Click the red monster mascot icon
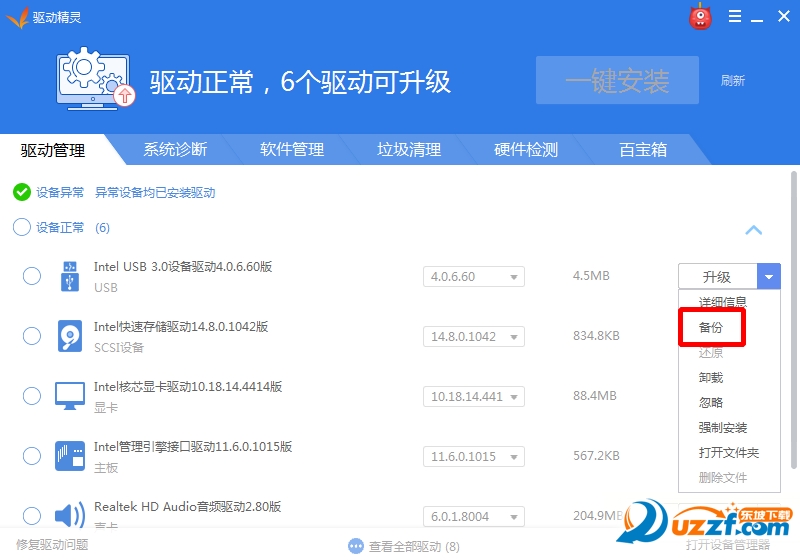800x560 pixels. (x=700, y=16)
